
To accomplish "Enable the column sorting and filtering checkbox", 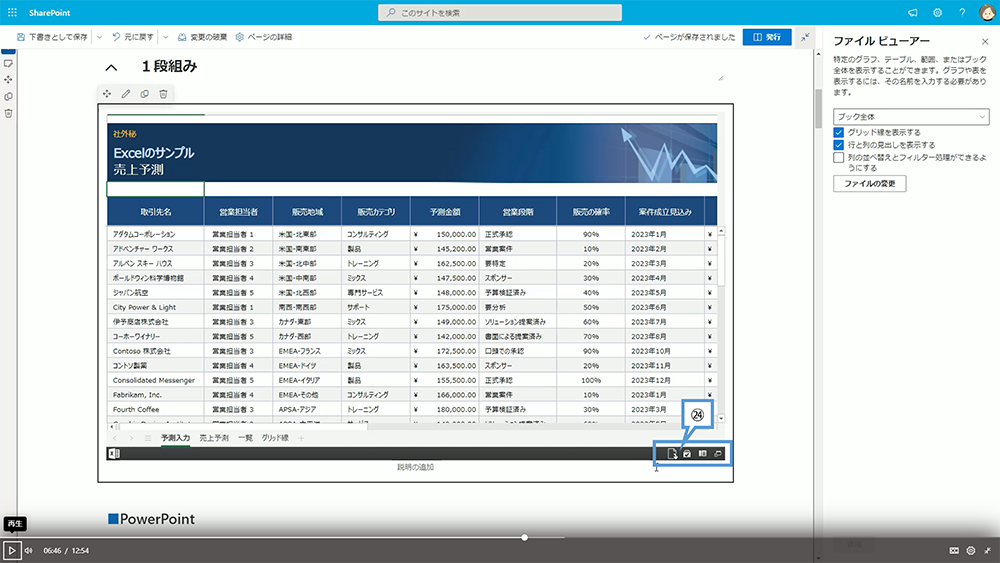I will [839, 157].
